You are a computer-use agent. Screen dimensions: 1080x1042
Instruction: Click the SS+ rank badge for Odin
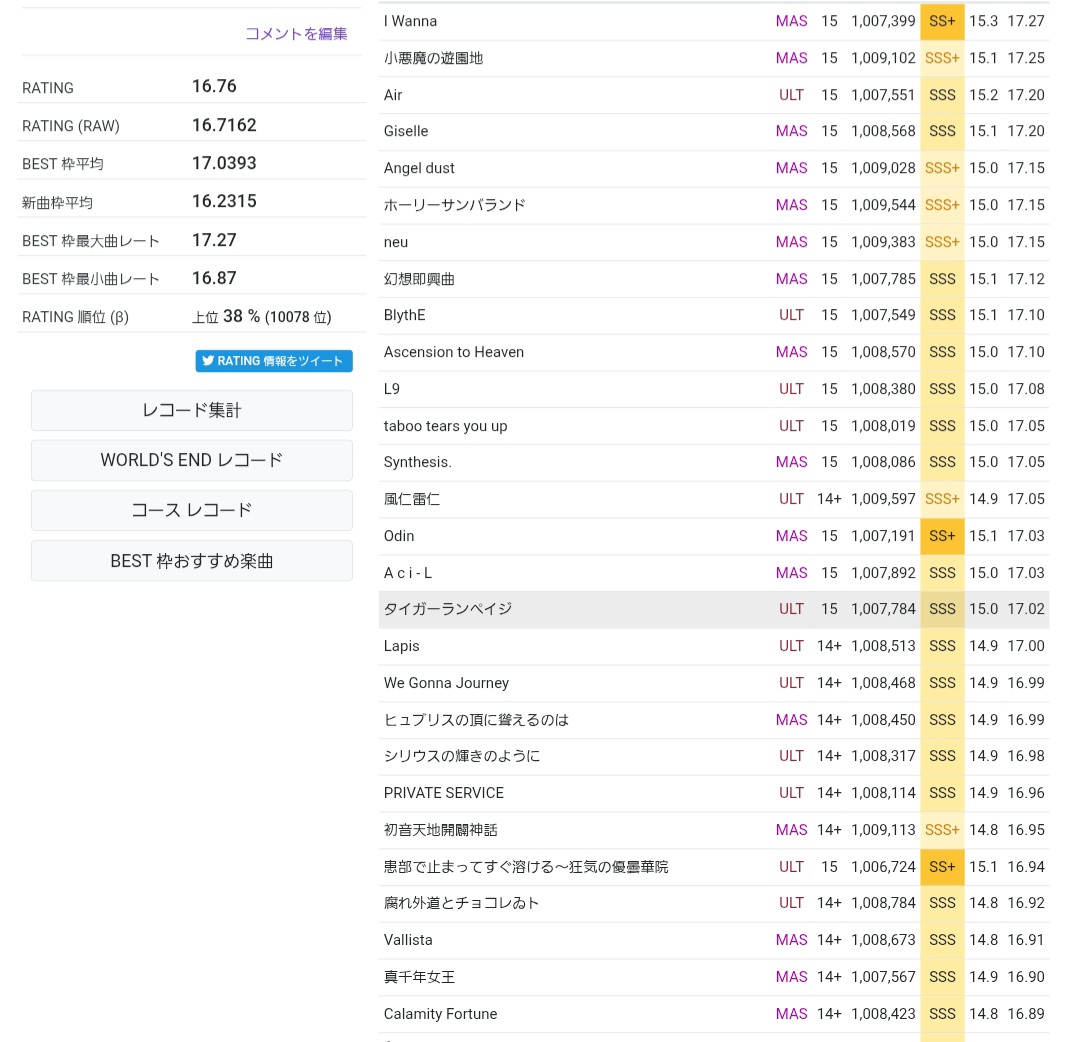point(942,536)
